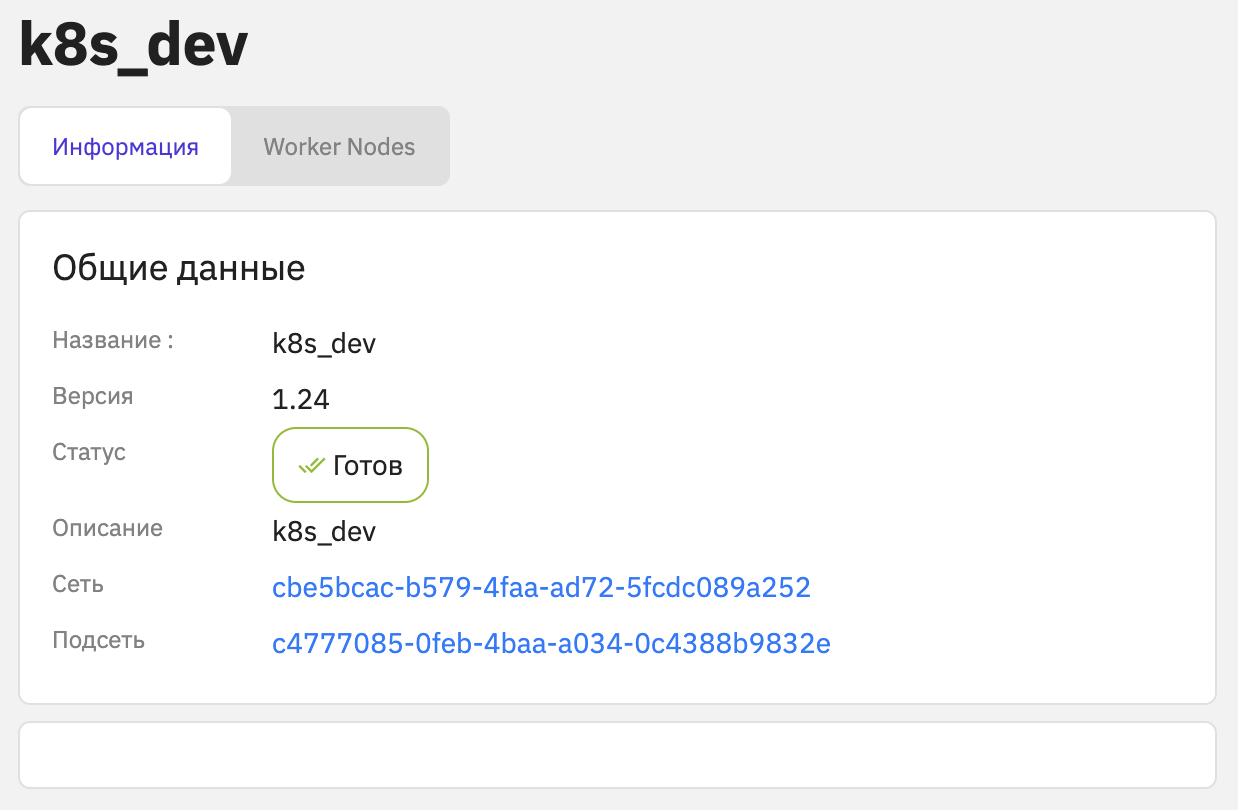Click the green double-checkmark status icon
The height and width of the screenshot is (810, 1238).
click(x=312, y=465)
